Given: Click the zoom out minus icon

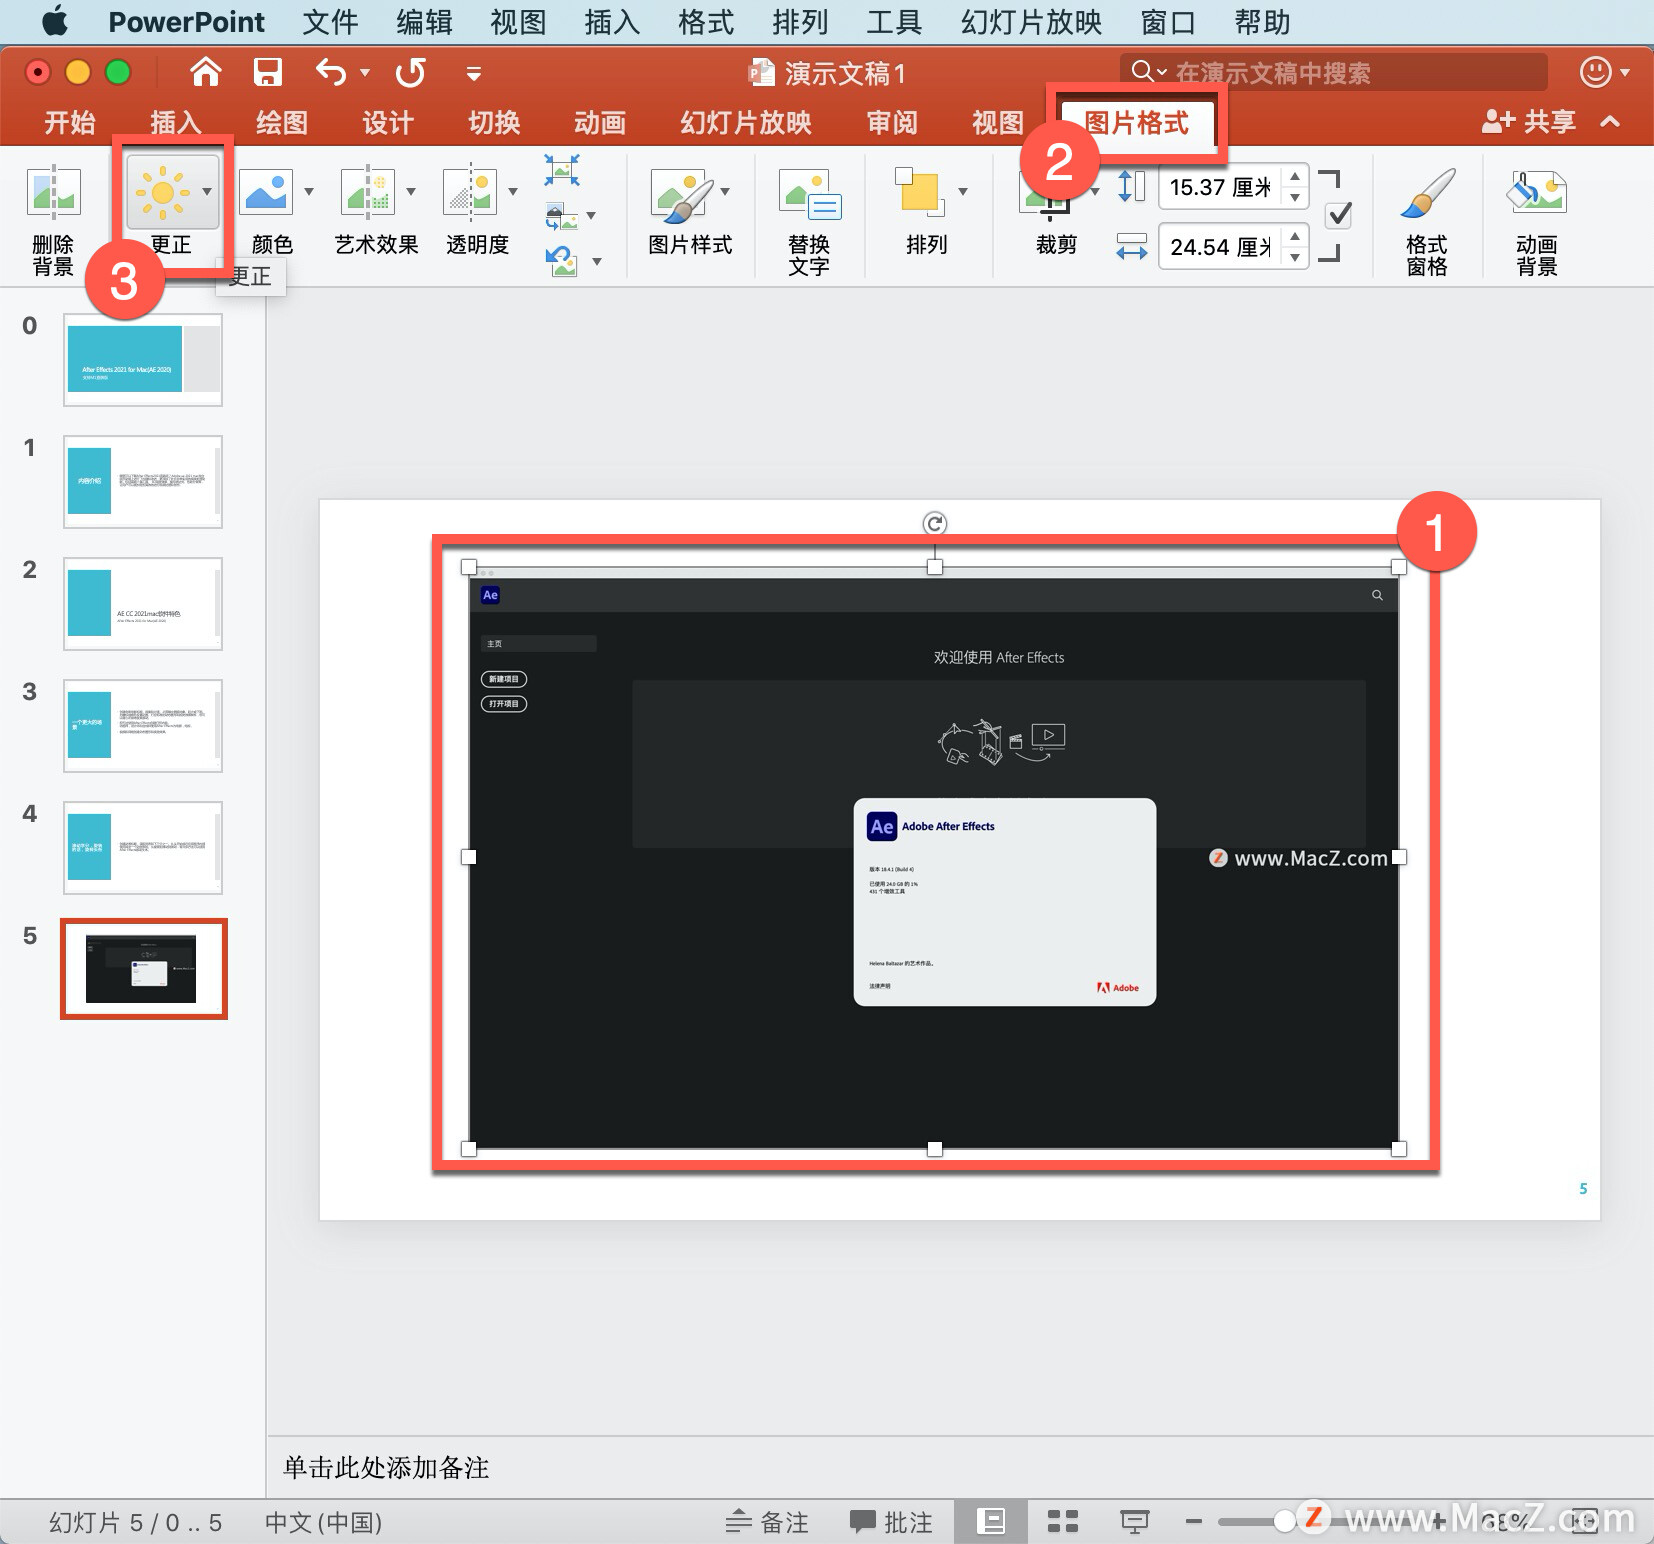Looking at the screenshot, I should click(1193, 1522).
